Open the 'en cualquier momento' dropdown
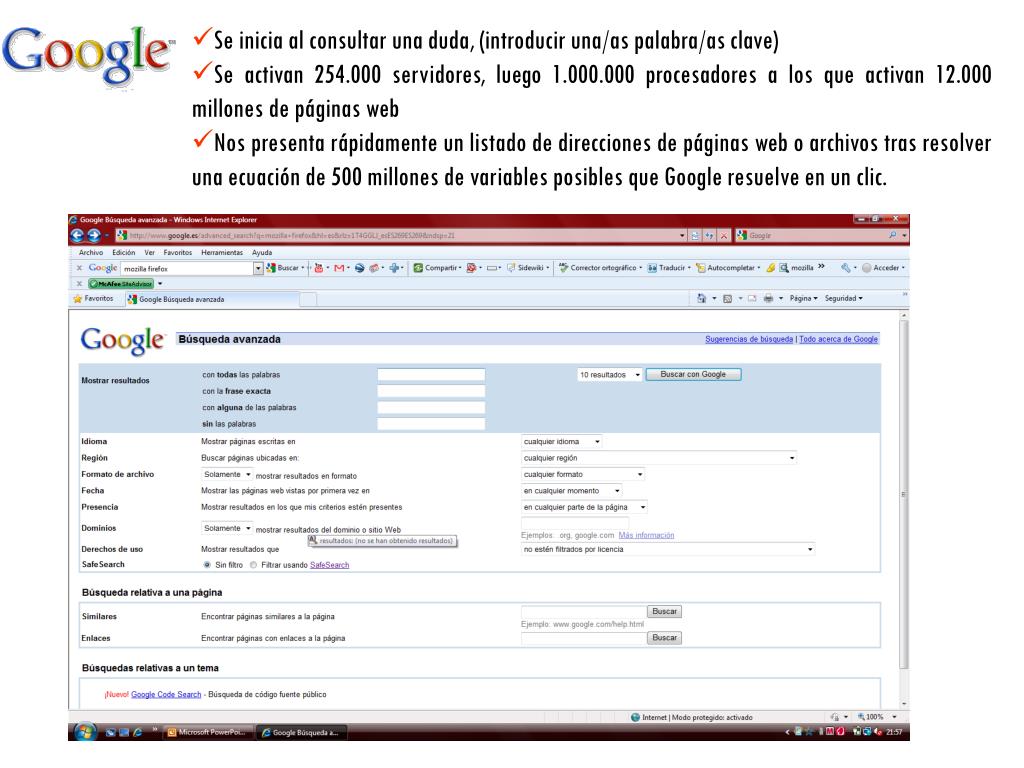The width and height of the screenshot is (1024, 768). pyautogui.click(x=572, y=491)
